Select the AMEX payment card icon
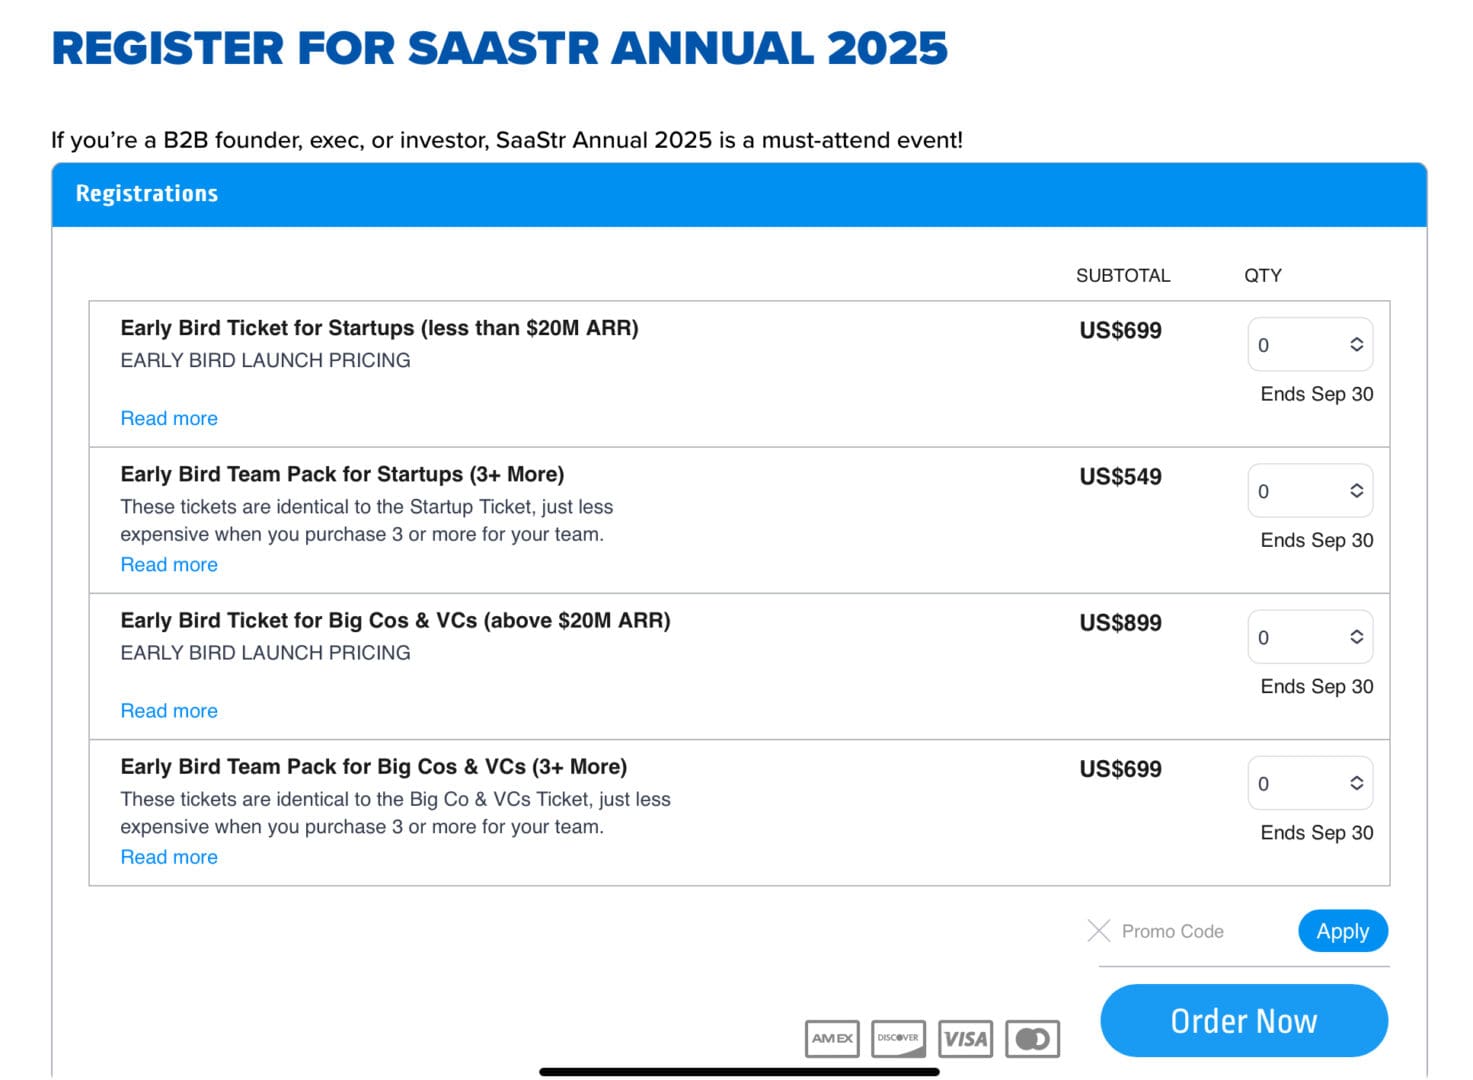 tap(831, 1039)
